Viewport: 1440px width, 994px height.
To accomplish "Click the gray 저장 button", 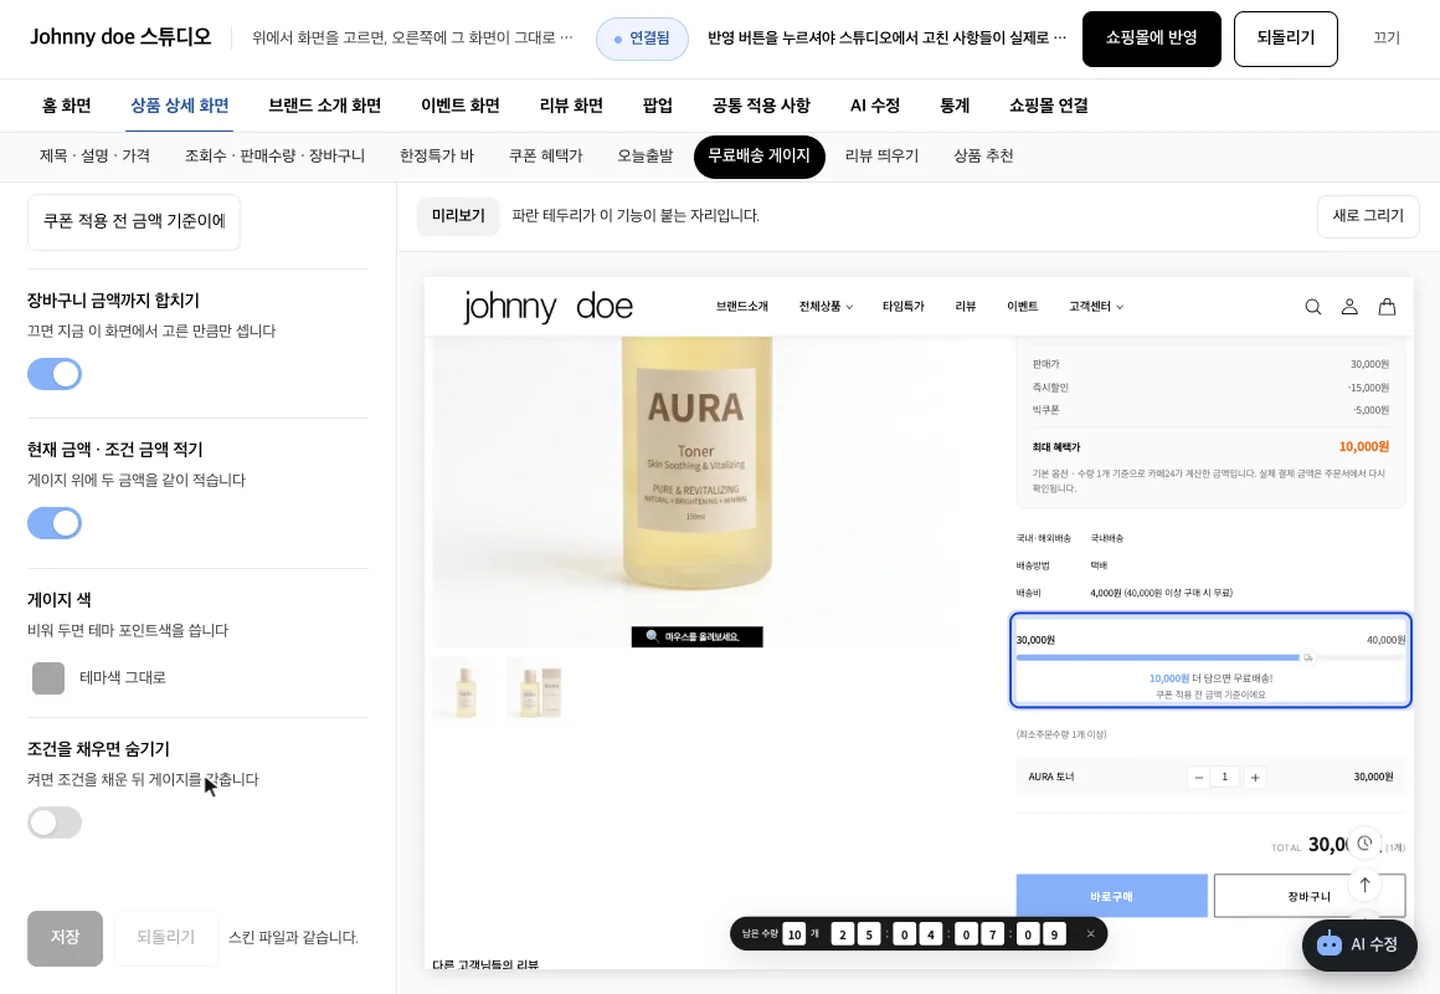I will [65, 938].
